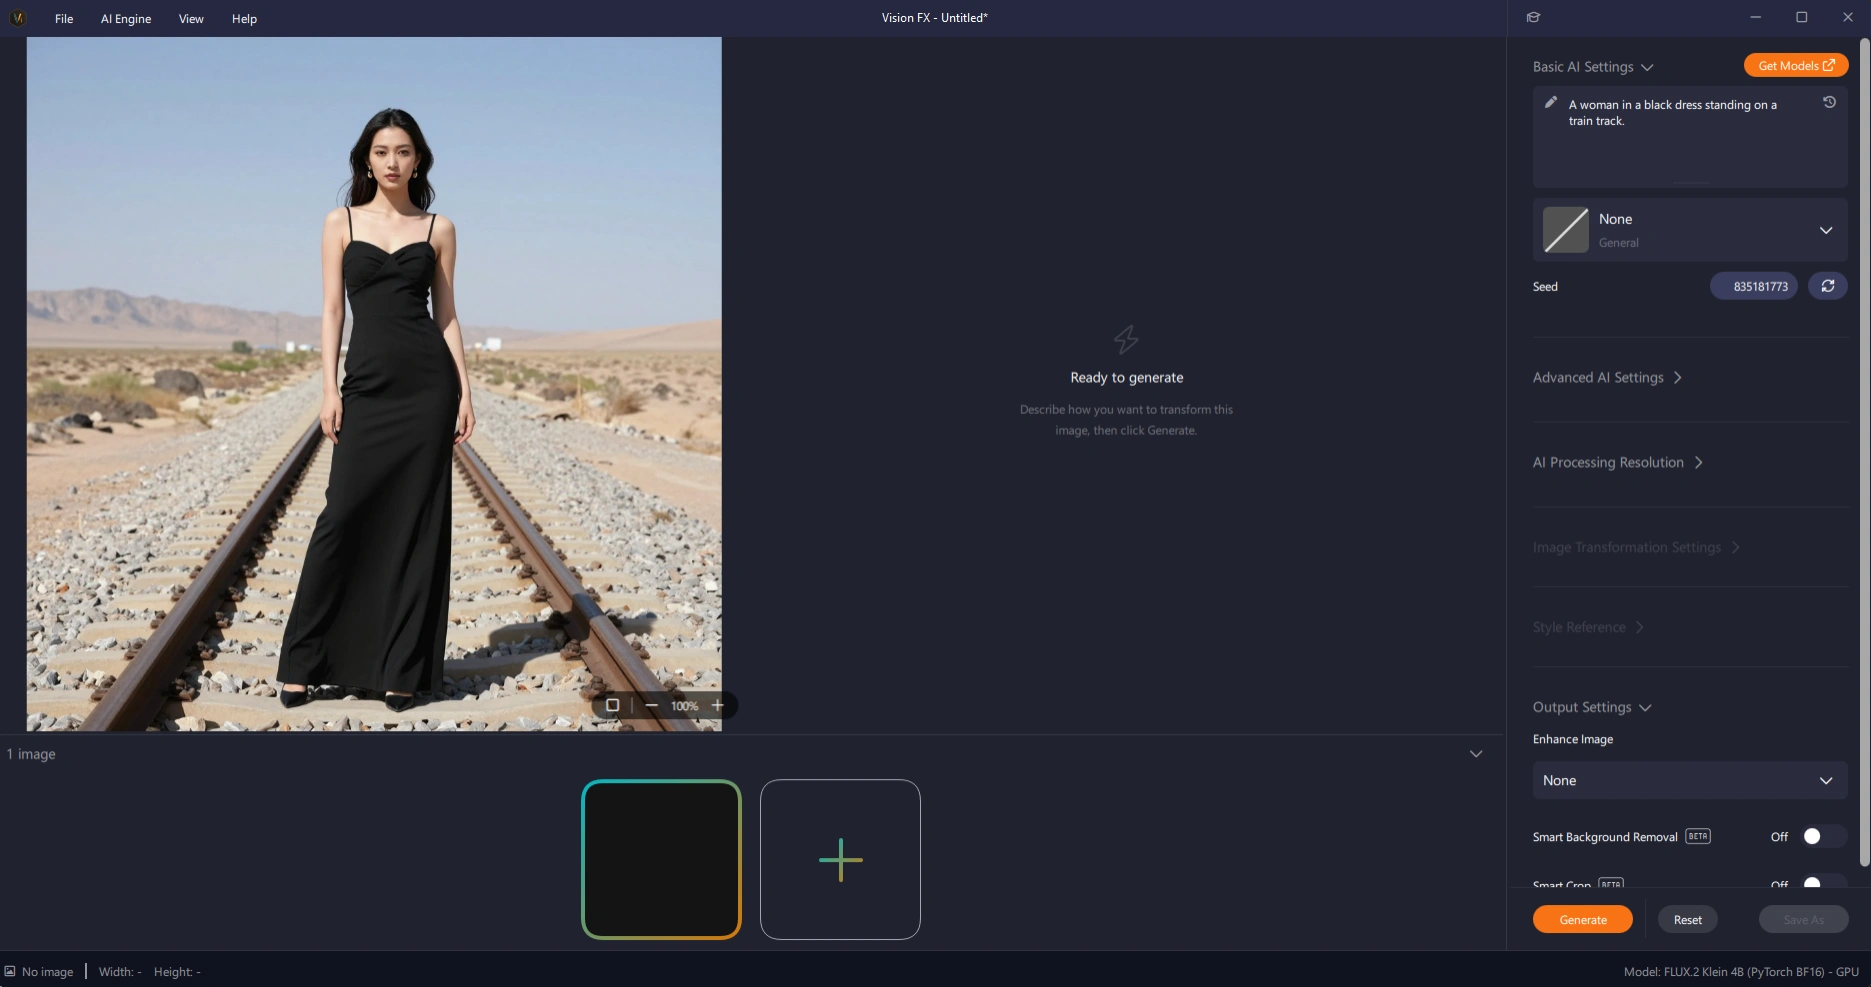Viewport: 1871px width, 987px height.
Task: Open the View menu
Action: [x=191, y=18]
